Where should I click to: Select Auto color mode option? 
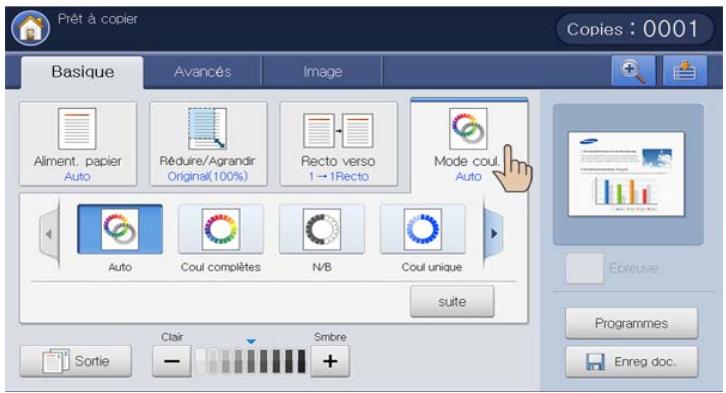tap(120, 229)
